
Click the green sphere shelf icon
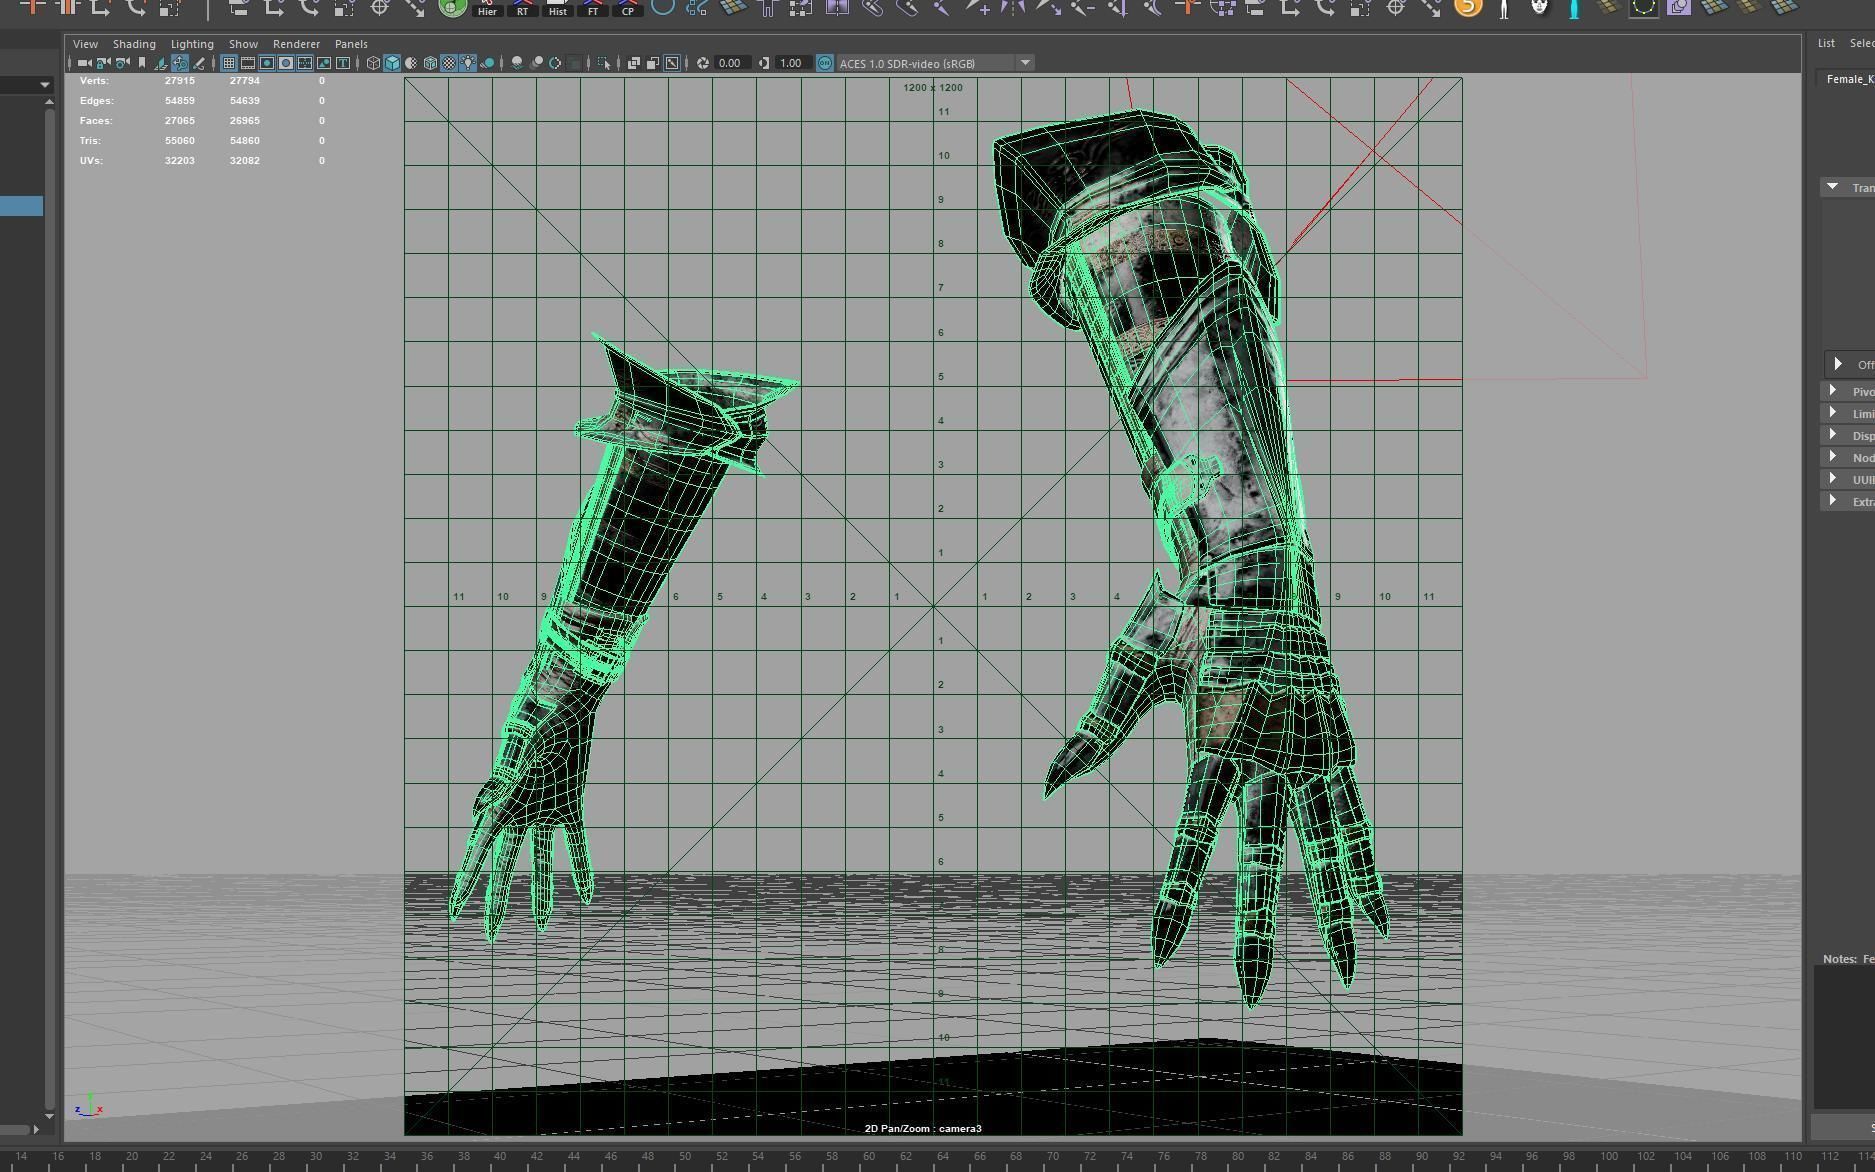coord(453,7)
